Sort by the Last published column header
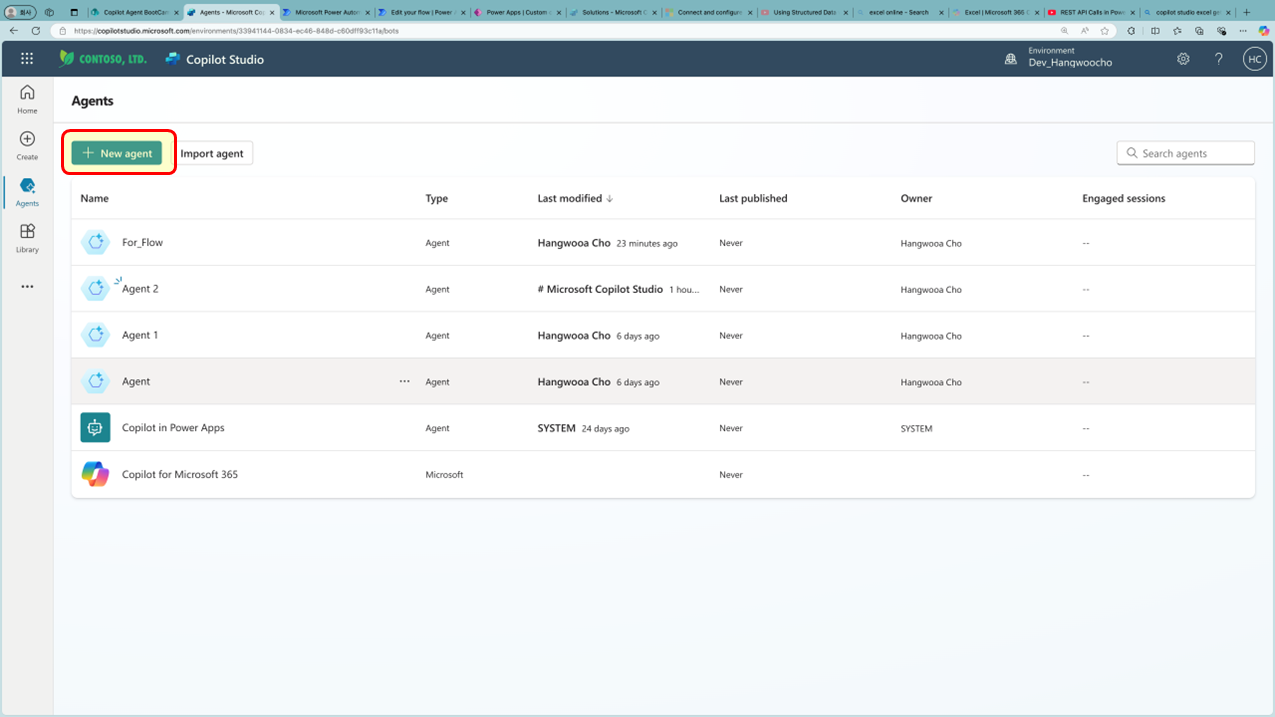Screen dimensions: 1275x717 [753, 198]
